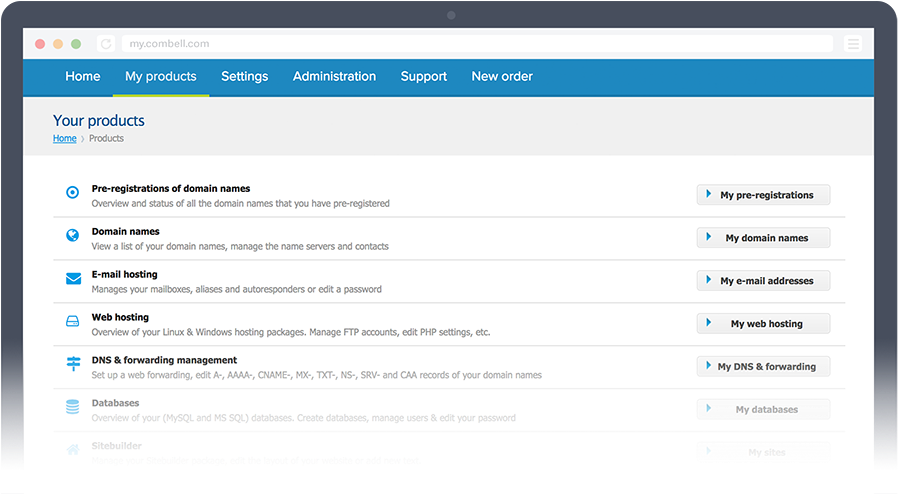Go to the Administration section
The height and width of the screenshot is (494, 898).
click(334, 77)
